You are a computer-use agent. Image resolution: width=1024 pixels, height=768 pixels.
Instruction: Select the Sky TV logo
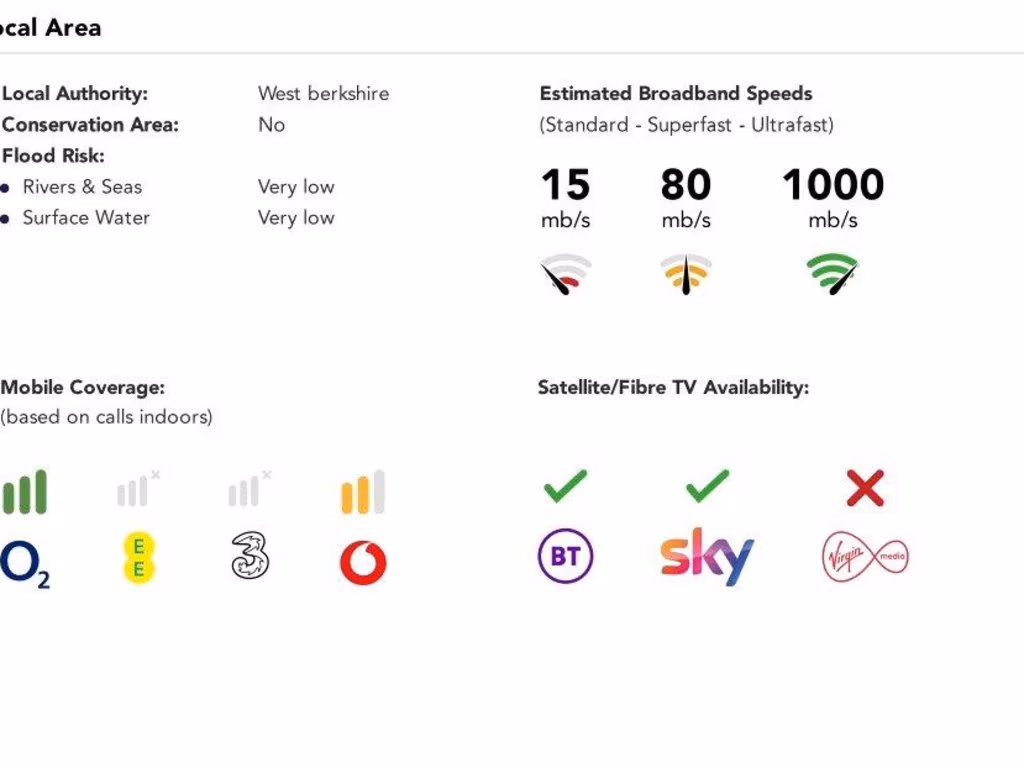coord(707,556)
